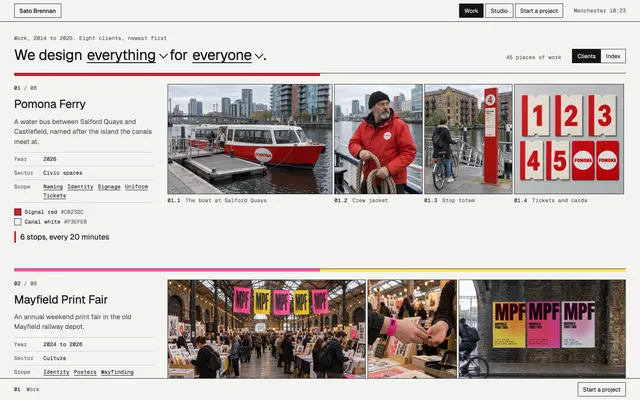Click caption '01.1 The boat at Salford Quays'
This screenshot has width=640, height=400.
click(x=217, y=200)
